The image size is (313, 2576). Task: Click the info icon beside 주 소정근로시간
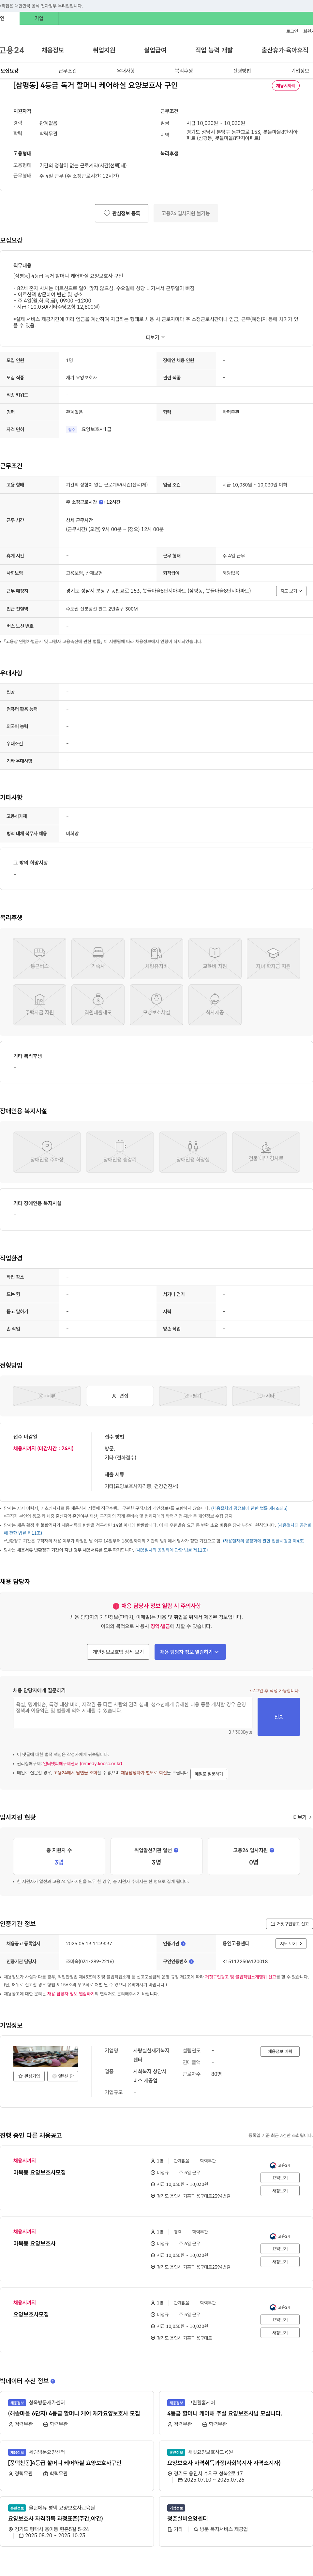101,502
